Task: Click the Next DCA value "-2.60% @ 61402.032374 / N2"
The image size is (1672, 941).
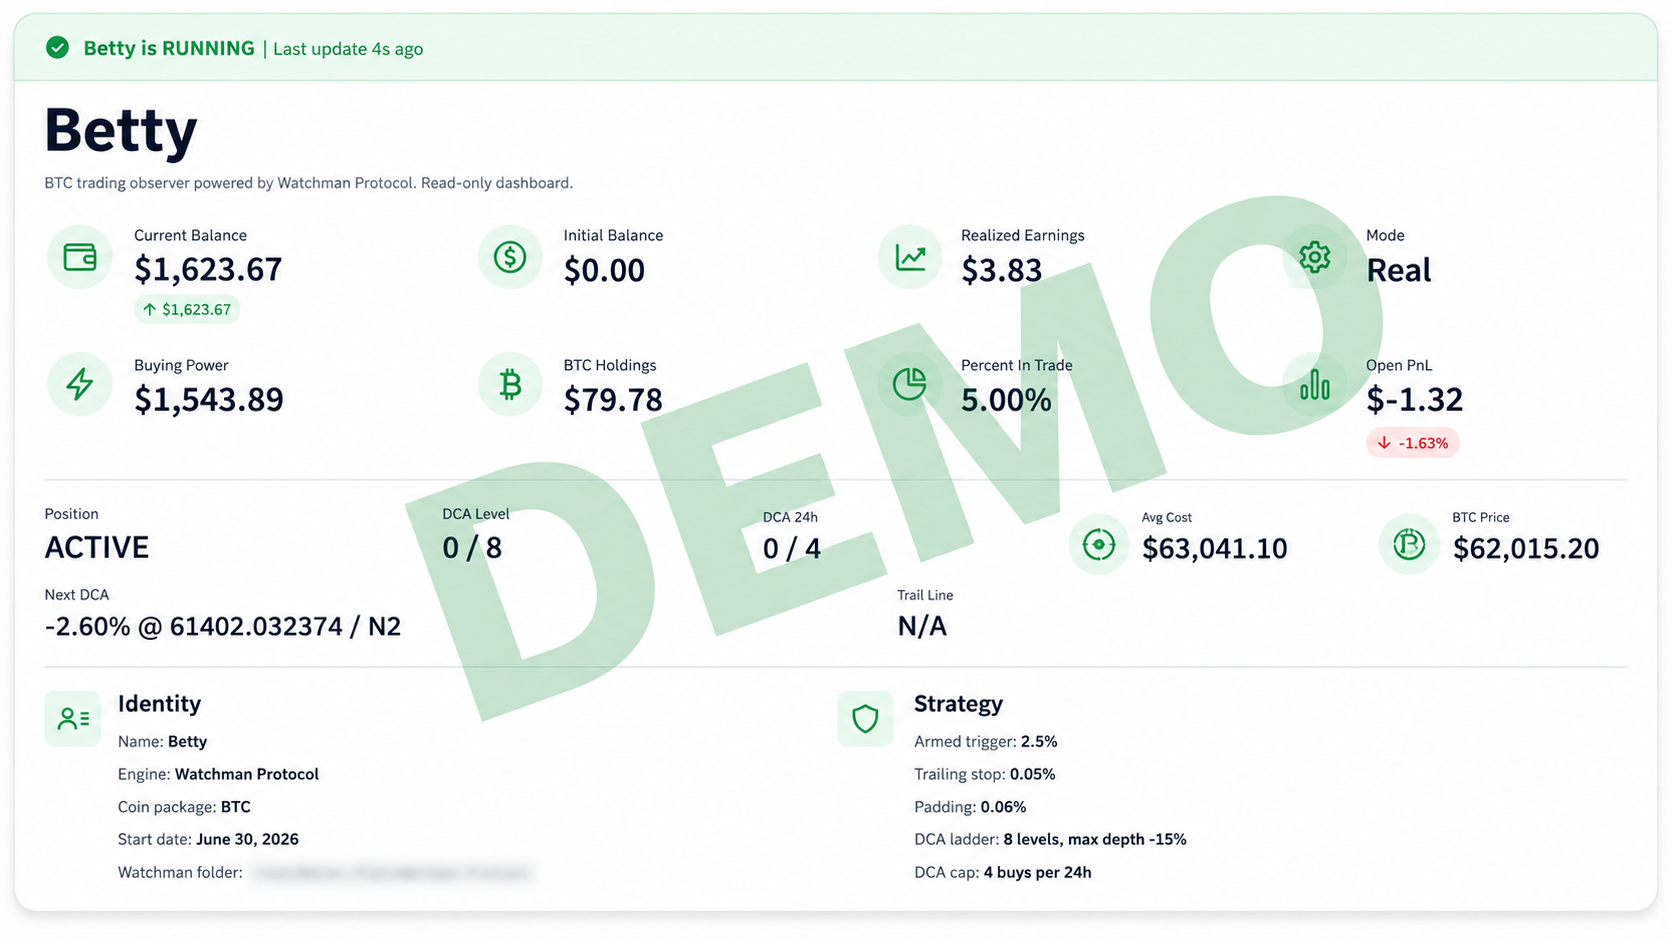Action: 223,627
